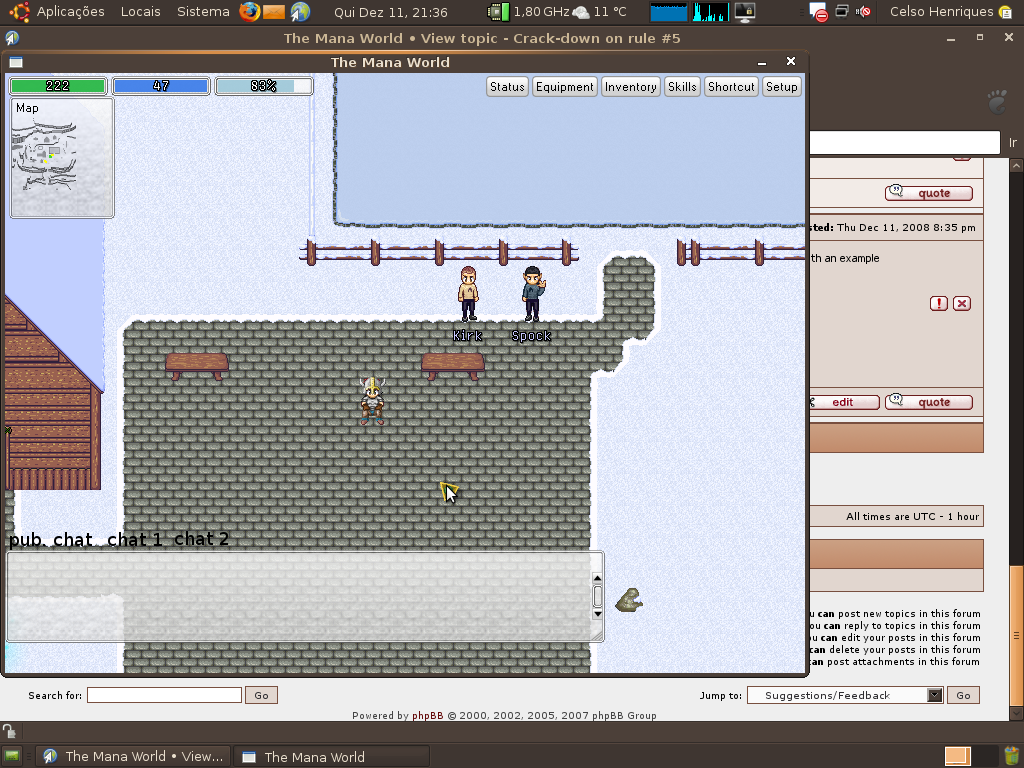Click the clock showing Qui Dez 11, 21:36
The height and width of the screenshot is (768, 1024).
391,12
